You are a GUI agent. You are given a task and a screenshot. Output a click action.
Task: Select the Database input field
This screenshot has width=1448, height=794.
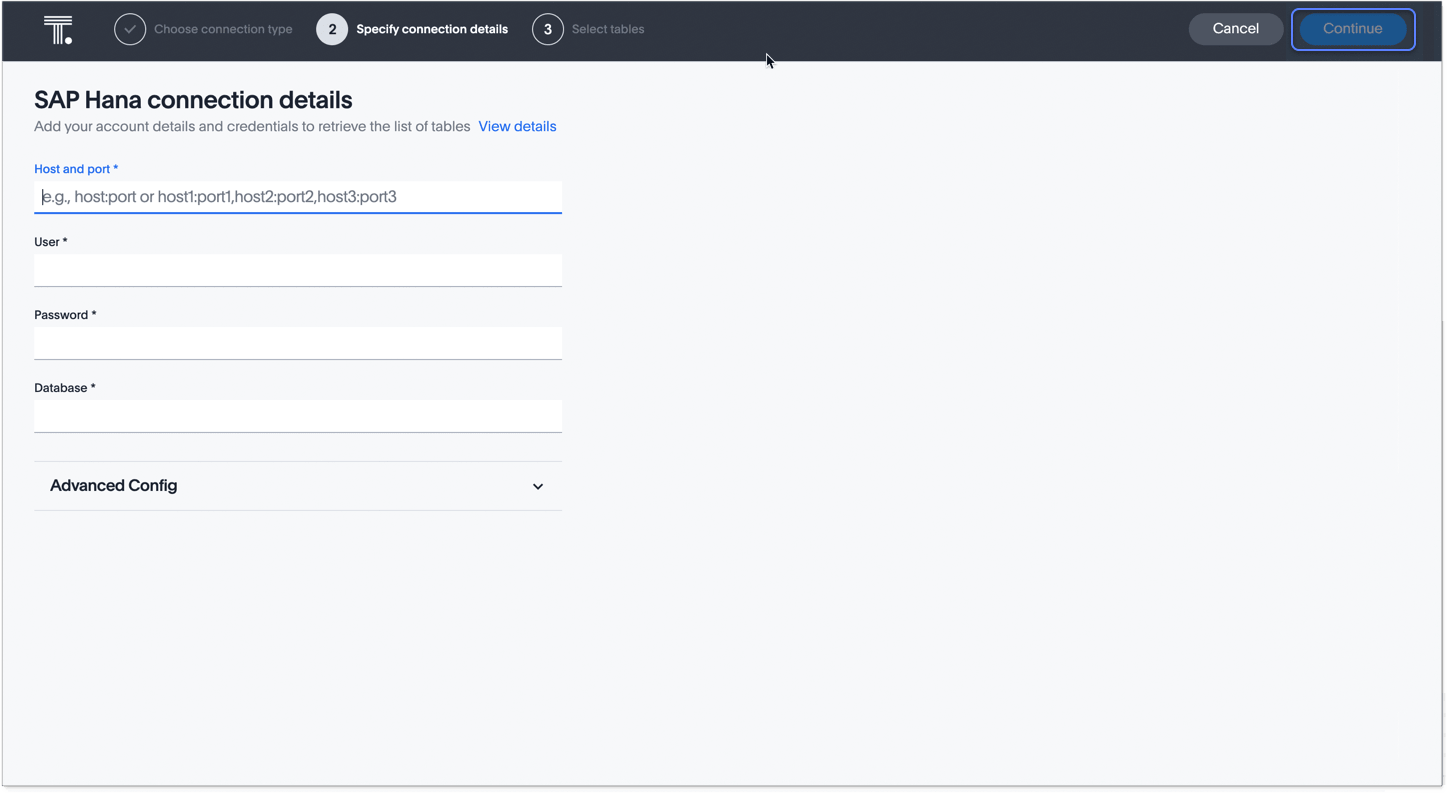[298, 416]
